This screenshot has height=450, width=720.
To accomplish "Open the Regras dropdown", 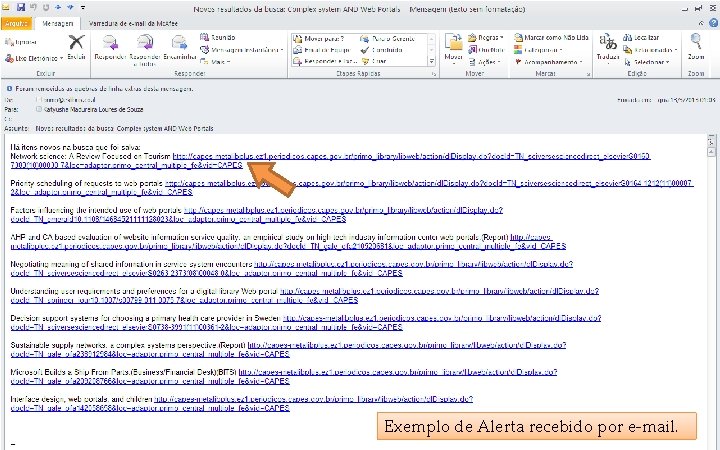I will click(x=486, y=38).
